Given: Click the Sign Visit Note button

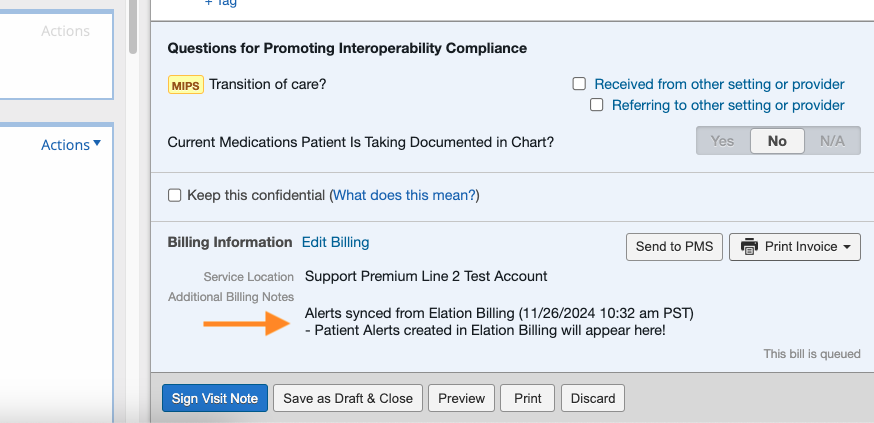Looking at the screenshot, I should coord(214,398).
